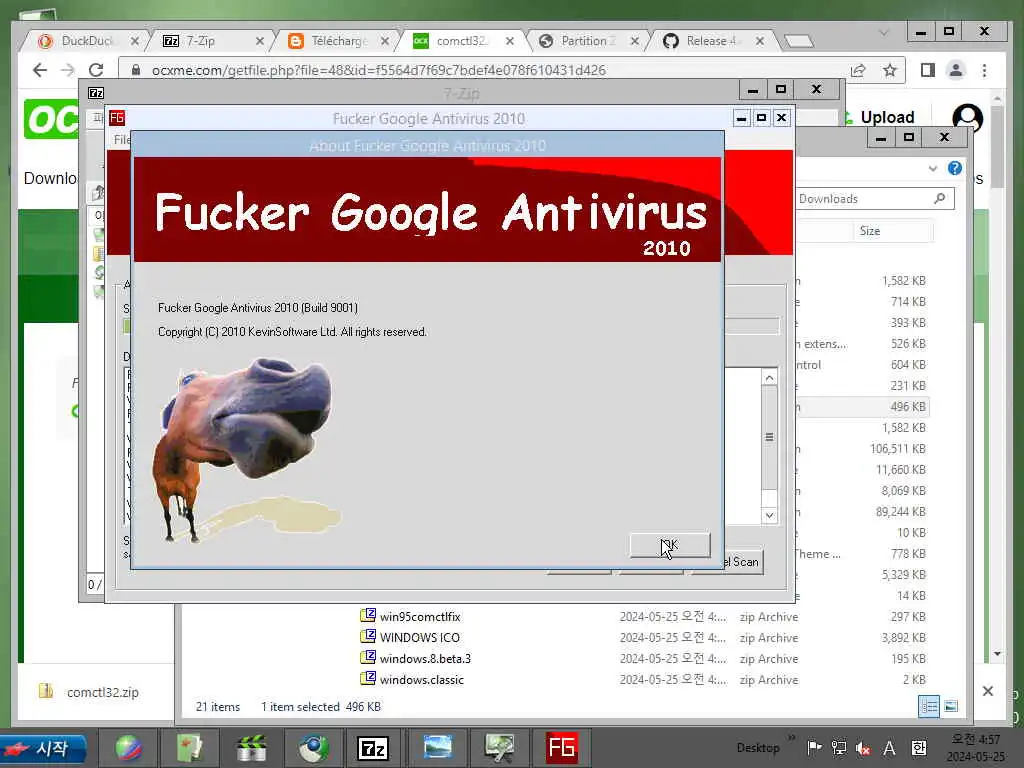Toggle the Korean 한 IME indicator
This screenshot has height=768, width=1024.
click(919, 748)
